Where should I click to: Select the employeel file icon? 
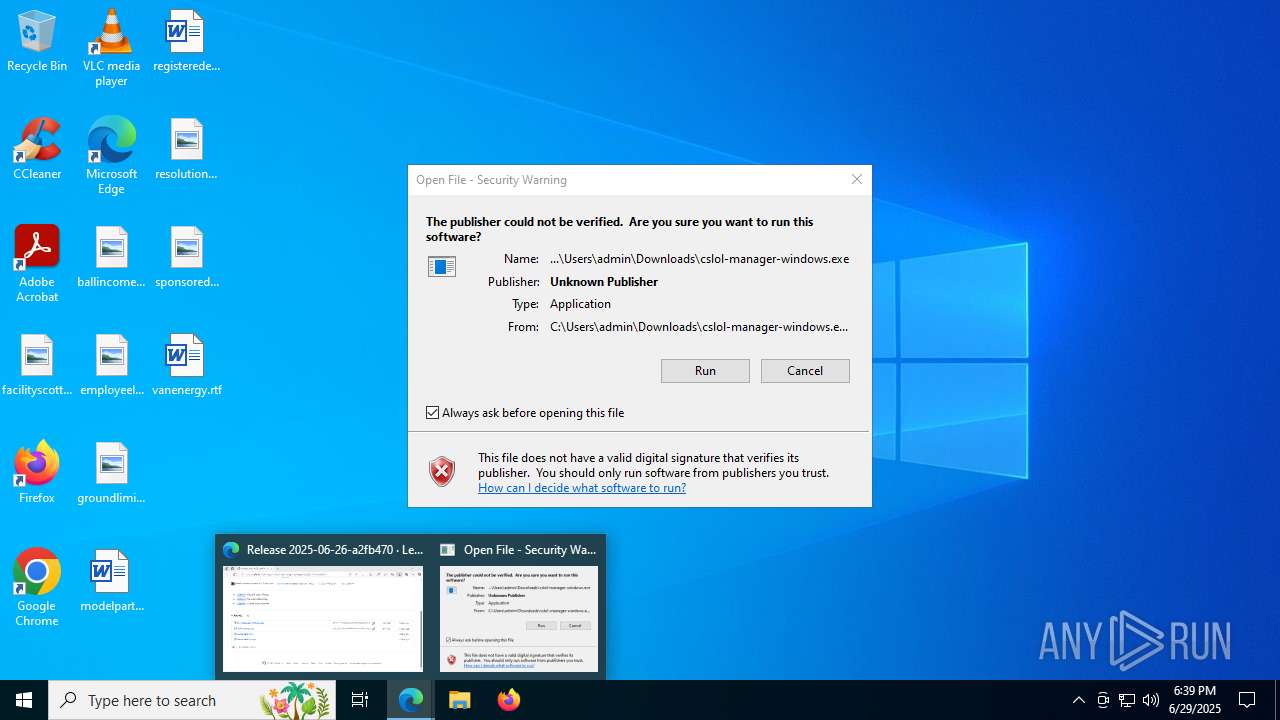pos(111,366)
